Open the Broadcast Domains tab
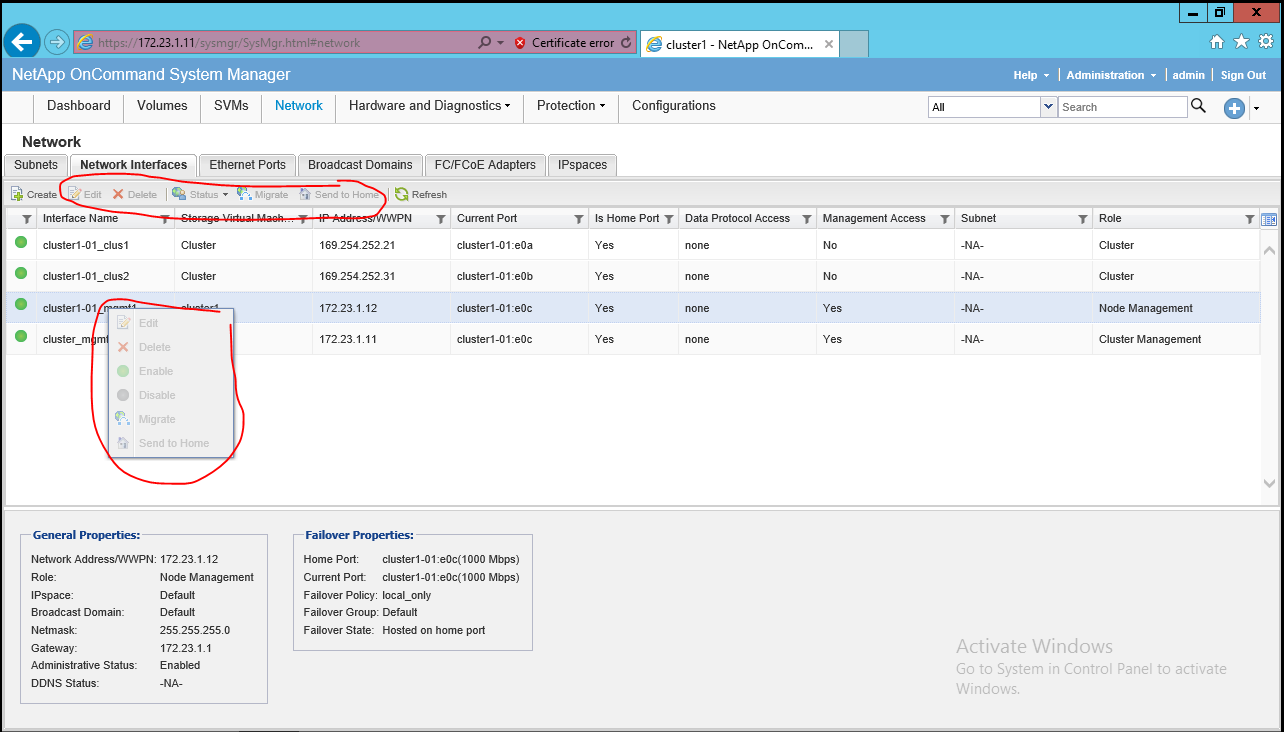This screenshot has width=1284, height=732. tap(360, 165)
